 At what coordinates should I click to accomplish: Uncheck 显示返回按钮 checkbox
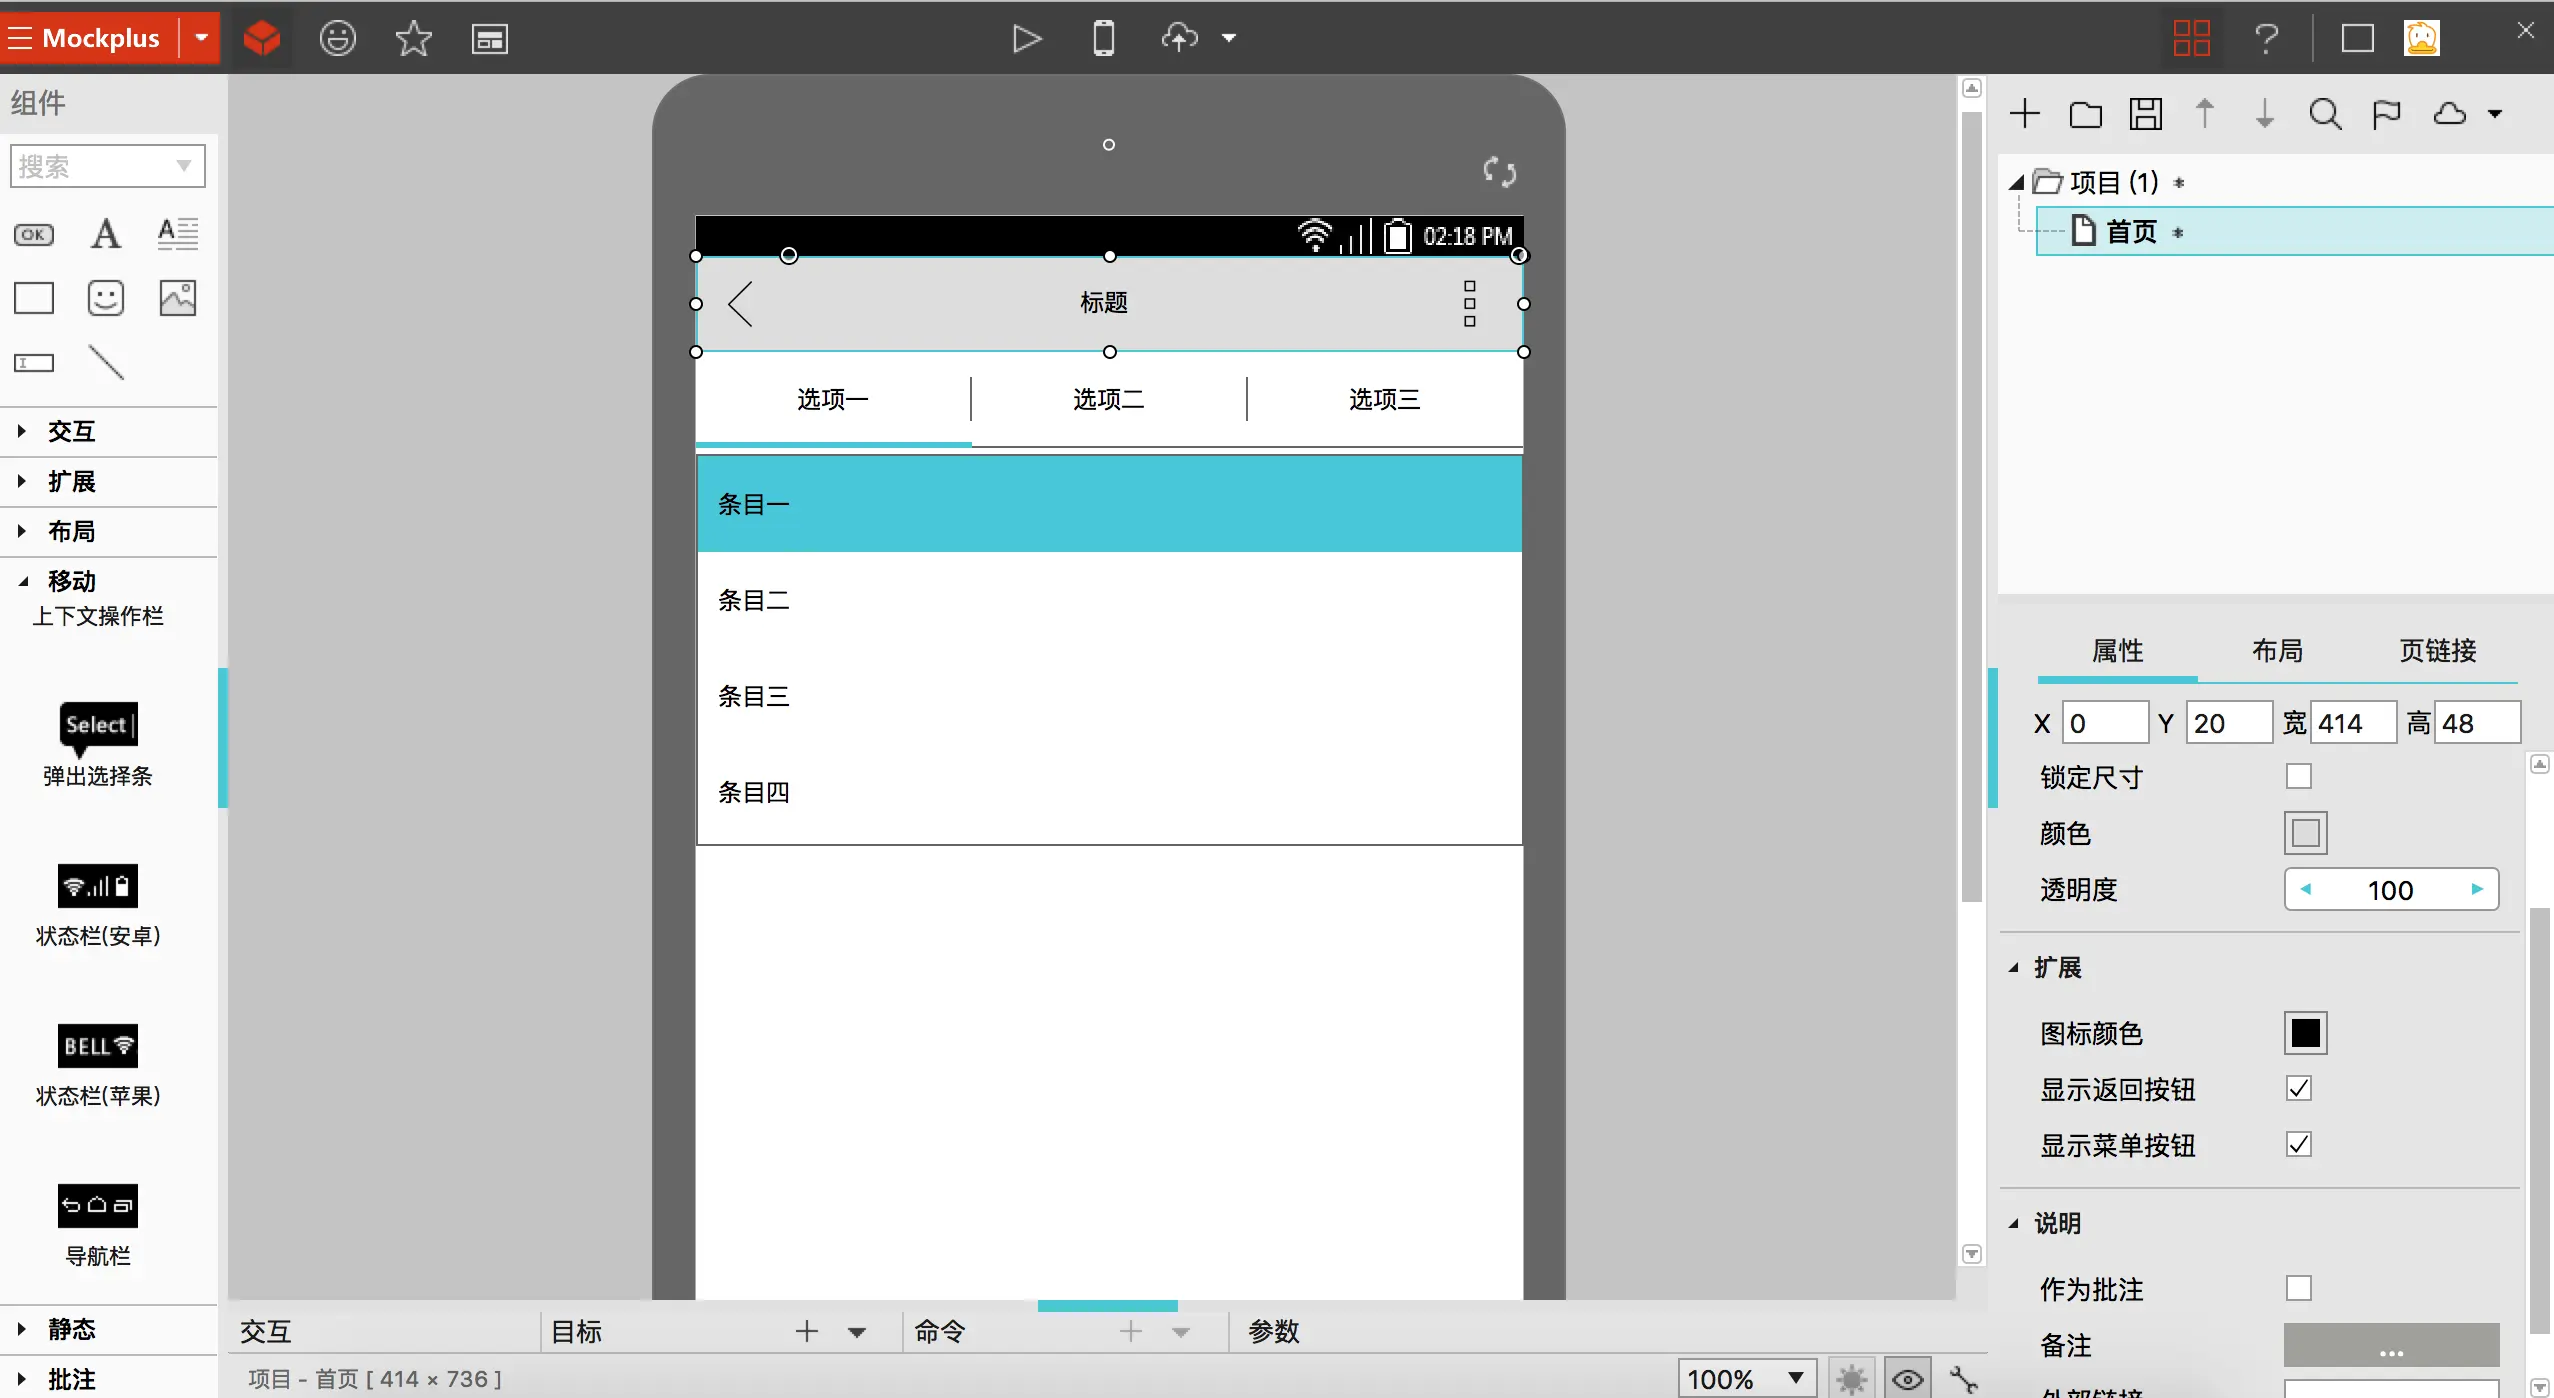coord(2298,1088)
